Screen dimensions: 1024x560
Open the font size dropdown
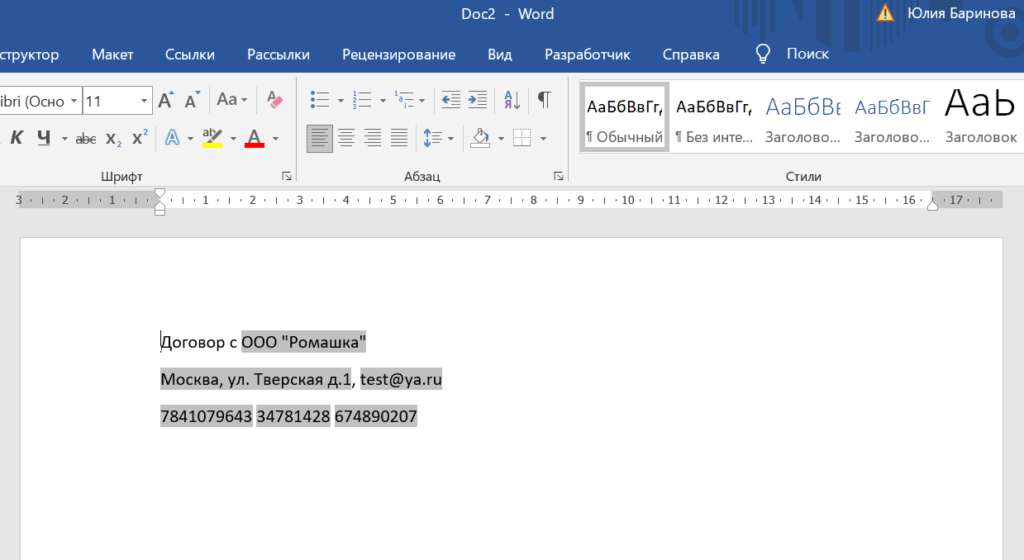point(144,101)
